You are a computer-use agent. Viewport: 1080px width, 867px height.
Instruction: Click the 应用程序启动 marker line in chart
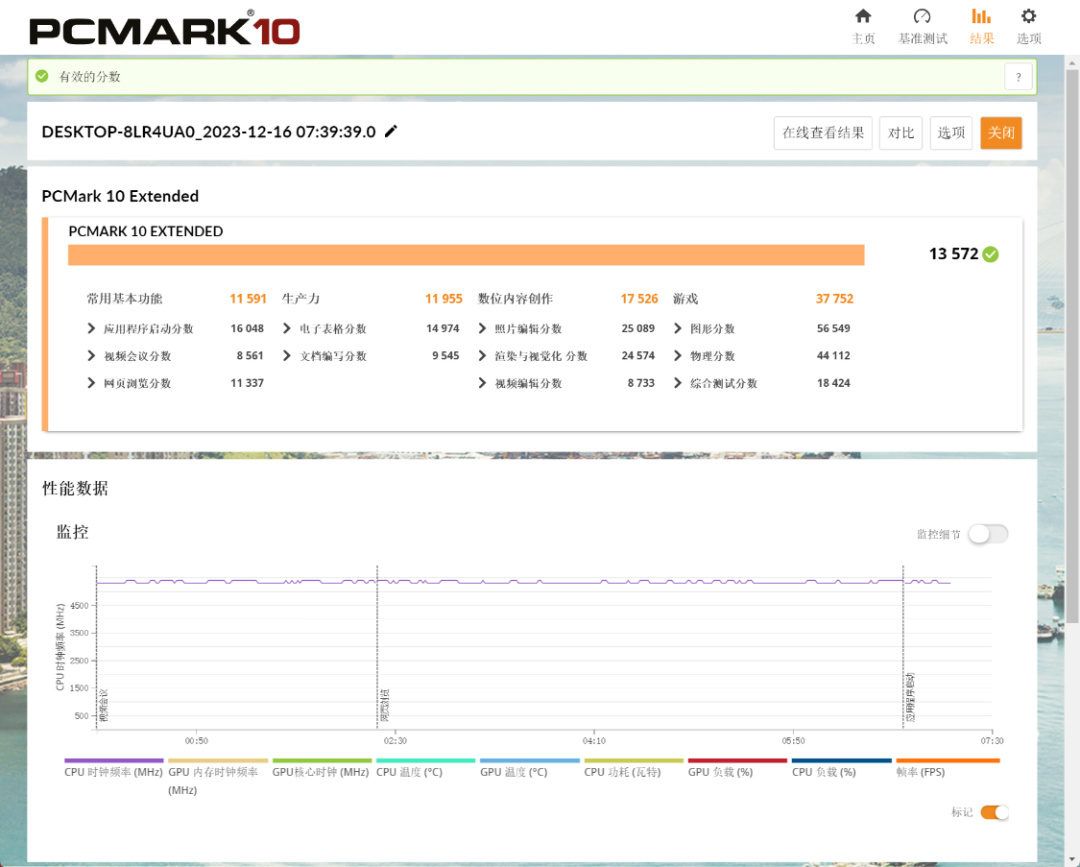pyautogui.click(x=903, y=647)
